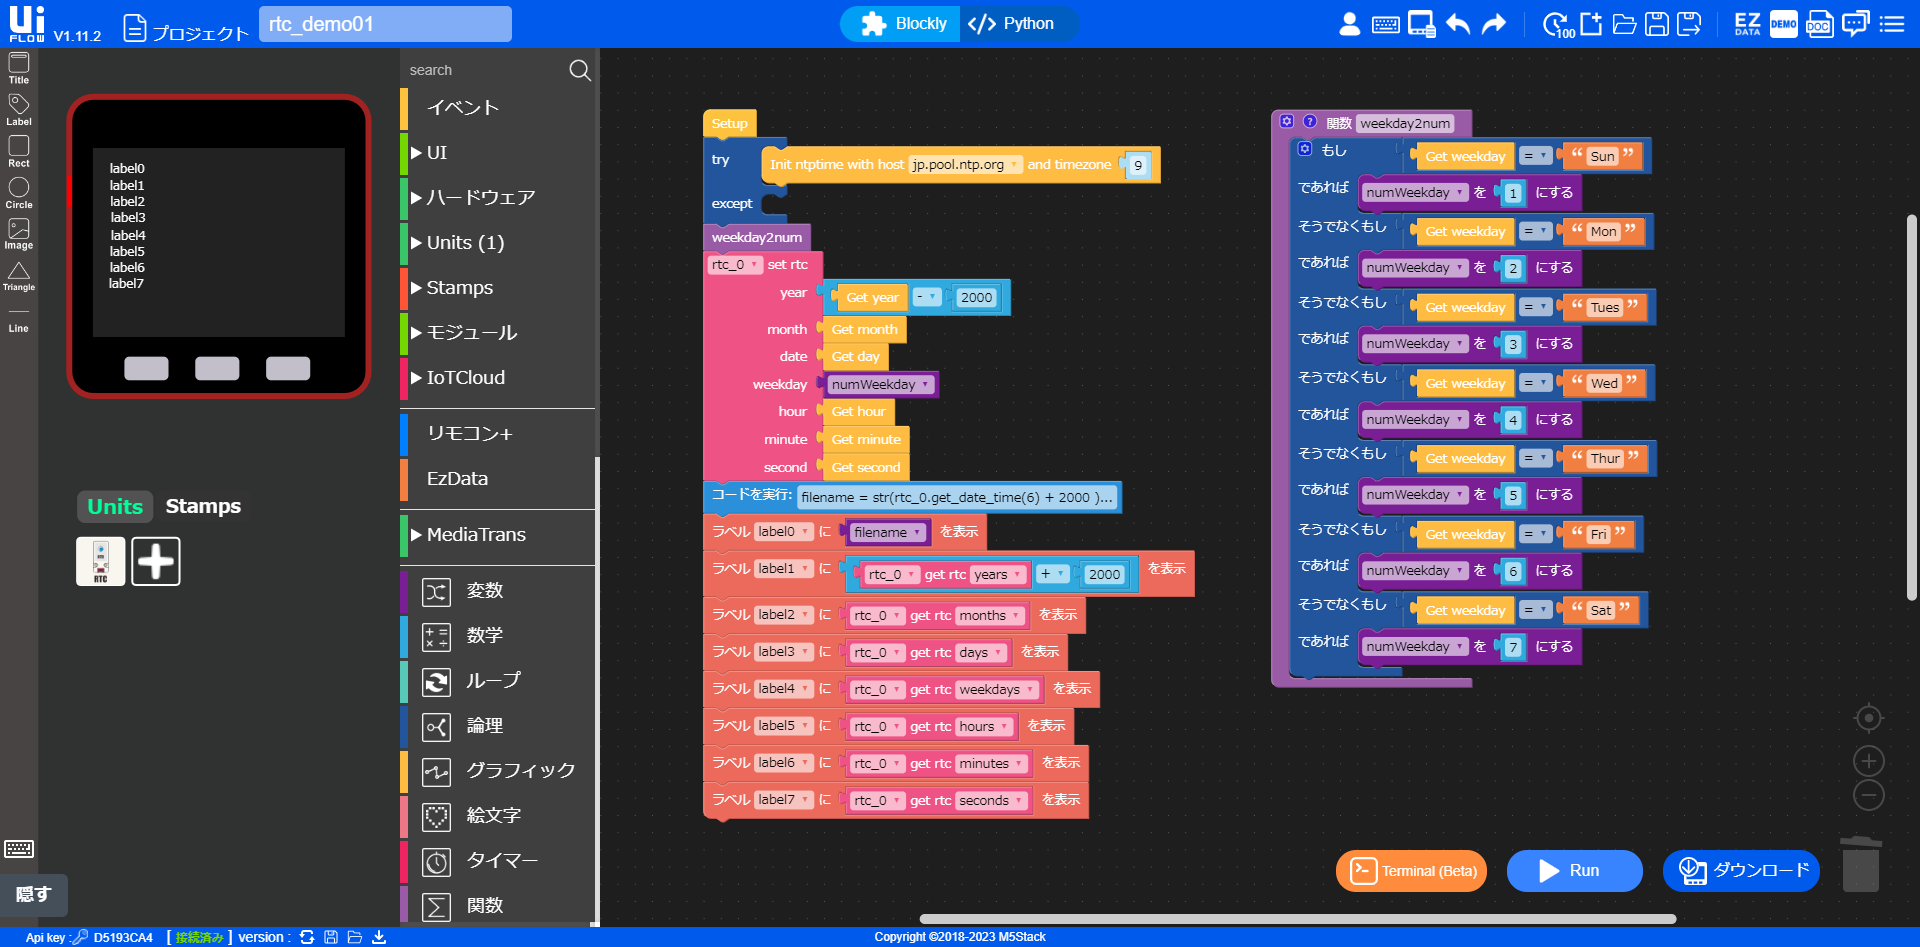The image size is (1920, 947).
Task: Click the horizontal workspace scrollbar
Action: (x=1297, y=919)
